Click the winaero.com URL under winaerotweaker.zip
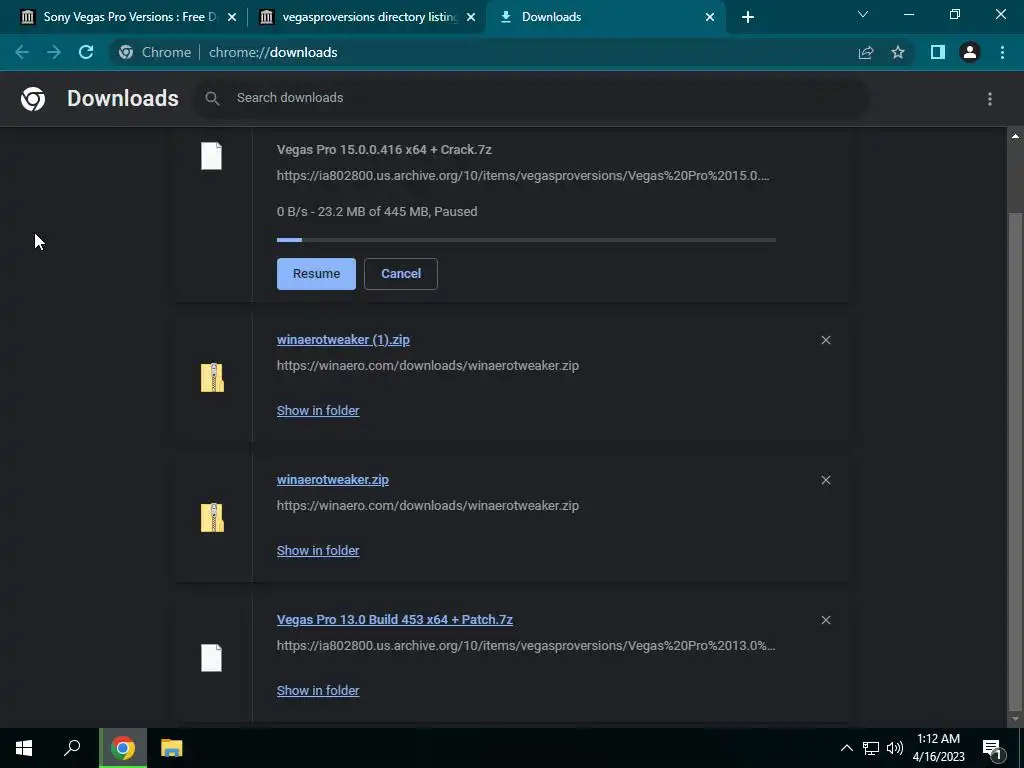 point(428,505)
